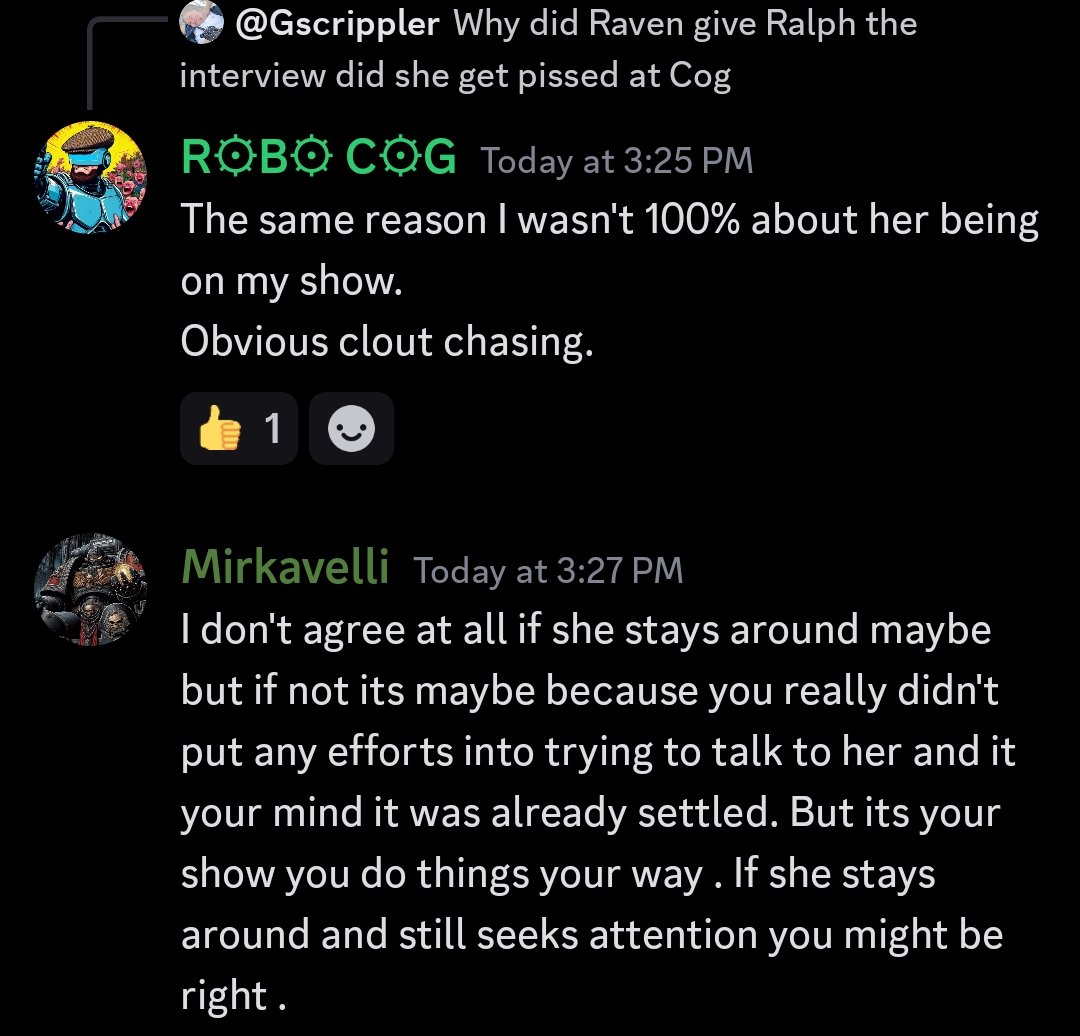Open the add reaction smiley picker
The image size is (1080, 1036).
tap(351, 430)
